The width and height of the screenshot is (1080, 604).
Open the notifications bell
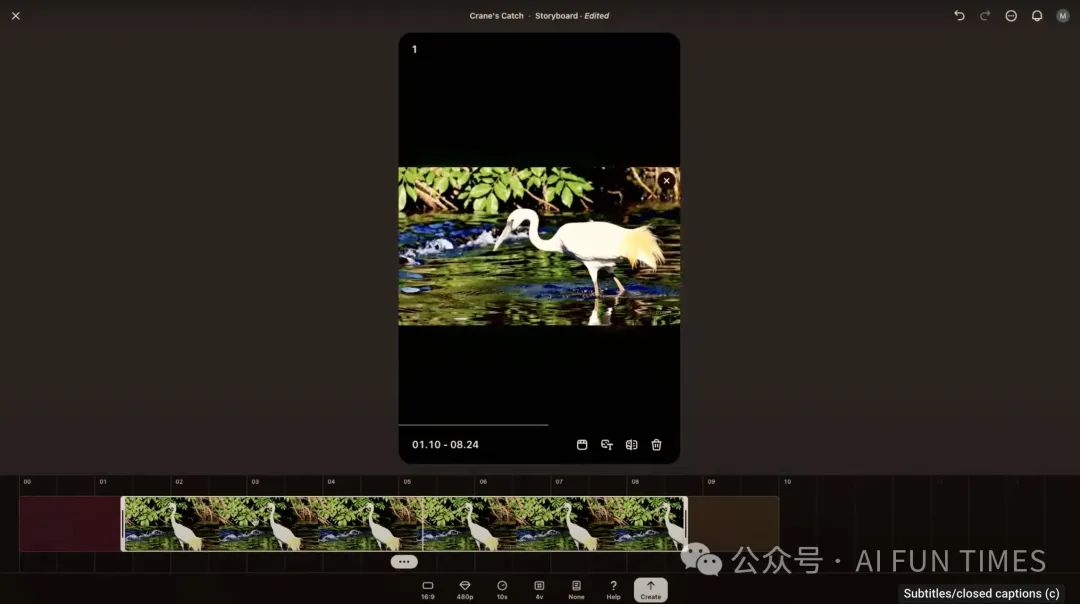[1037, 16]
